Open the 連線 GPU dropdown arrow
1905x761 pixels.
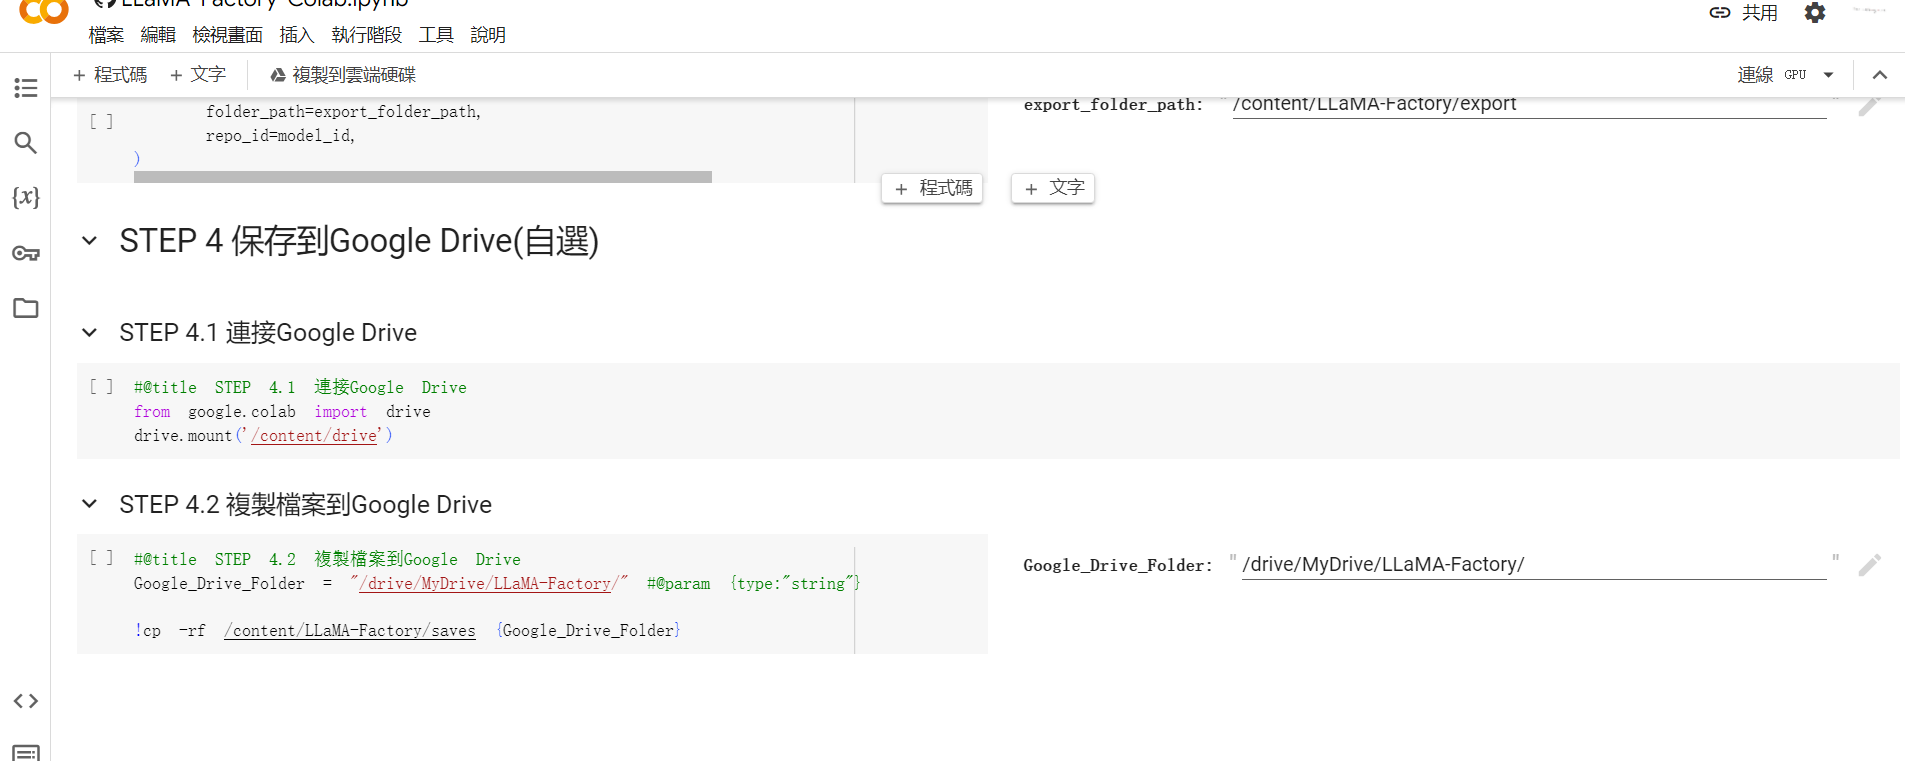coord(1829,75)
